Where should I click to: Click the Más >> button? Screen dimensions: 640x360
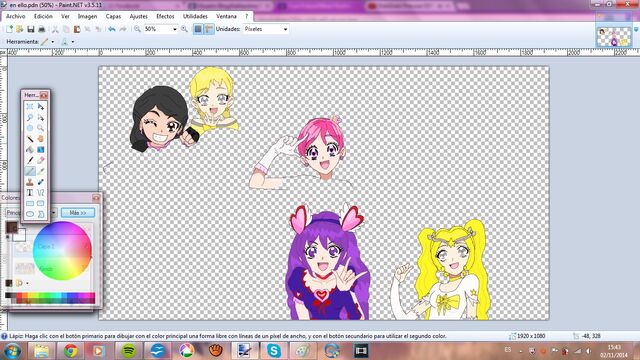coord(78,213)
